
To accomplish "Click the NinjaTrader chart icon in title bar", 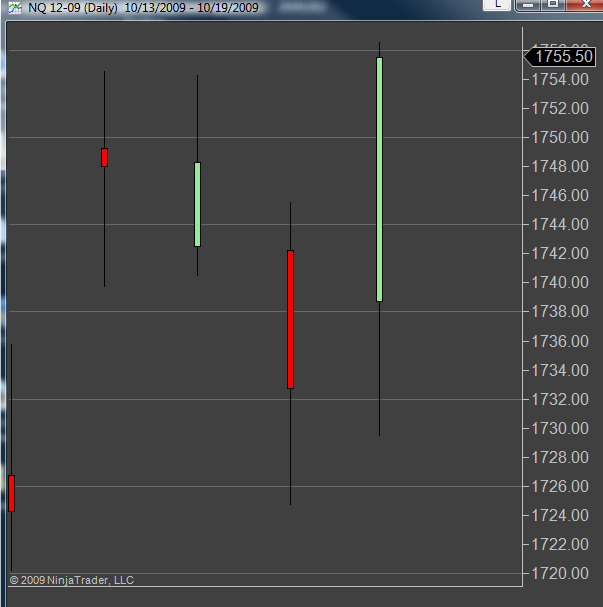I will pyautogui.click(x=15, y=7).
